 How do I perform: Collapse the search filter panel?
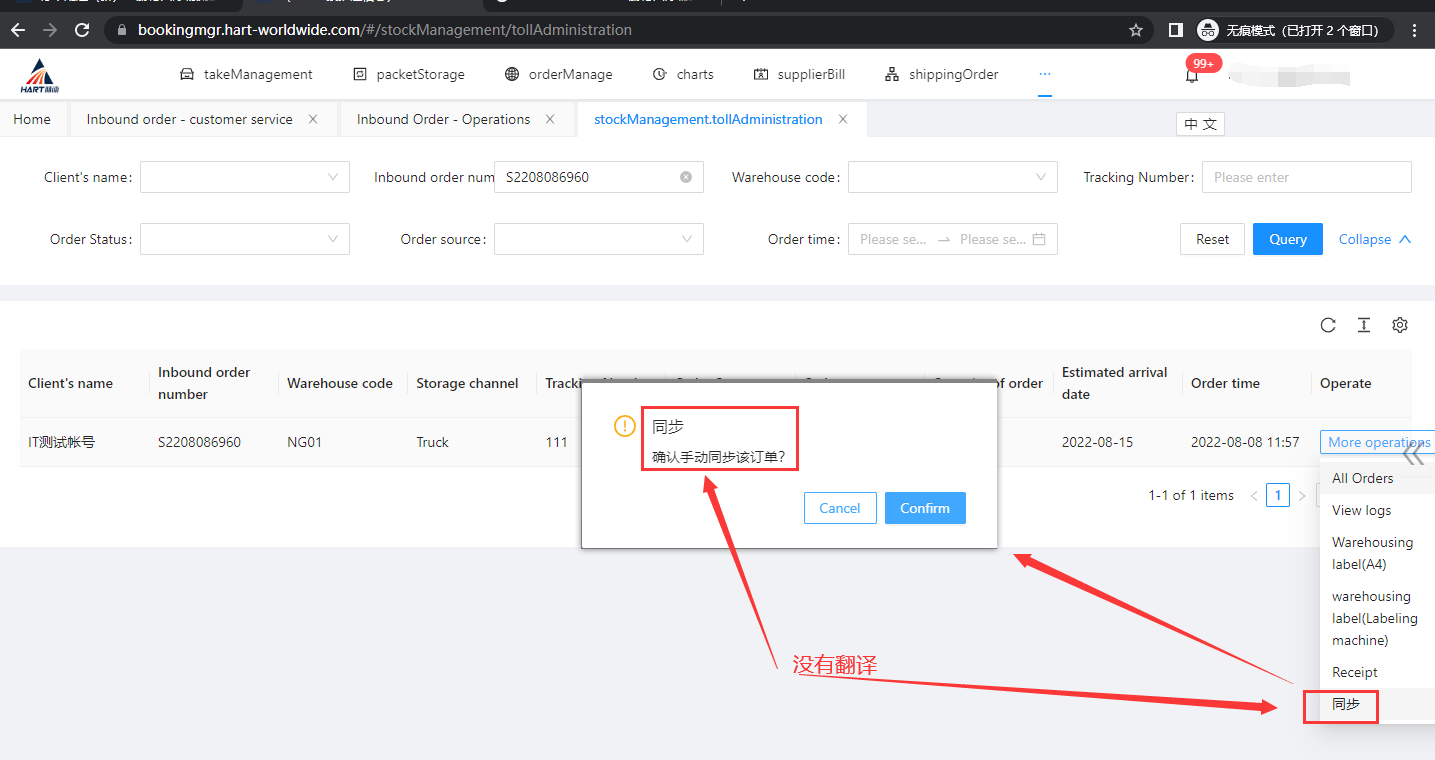(x=1374, y=239)
